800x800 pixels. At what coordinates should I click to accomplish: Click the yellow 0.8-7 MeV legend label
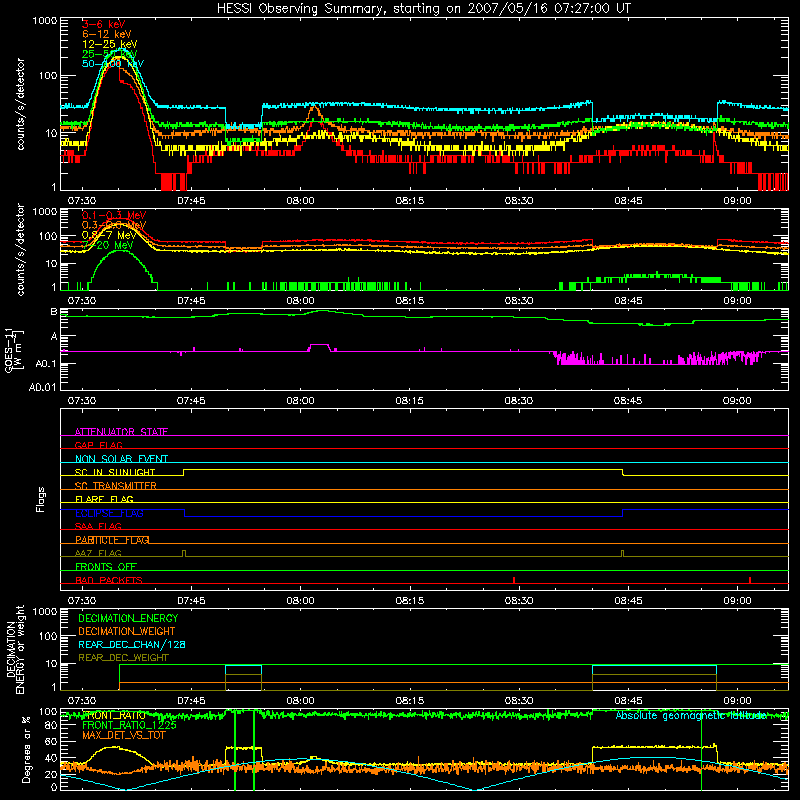pyautogui.click(x=109, y=235)
